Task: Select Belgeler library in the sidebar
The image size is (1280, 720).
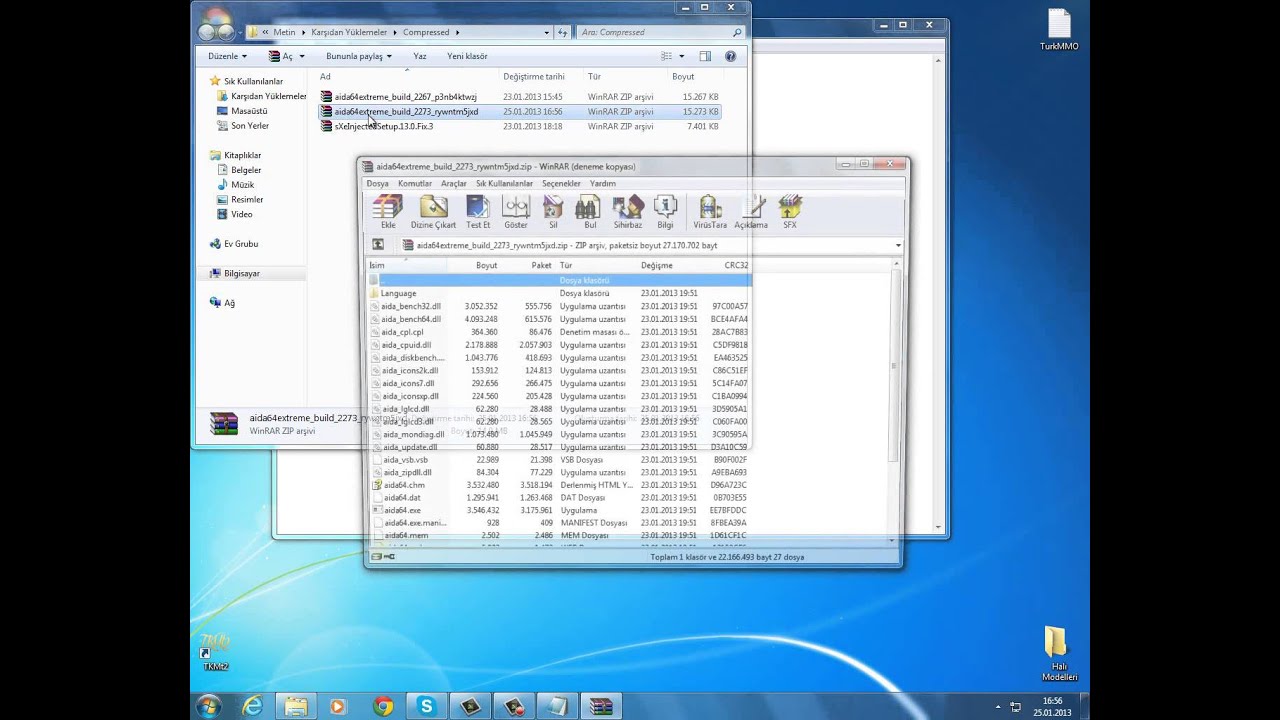Action: tap(246, 170)
